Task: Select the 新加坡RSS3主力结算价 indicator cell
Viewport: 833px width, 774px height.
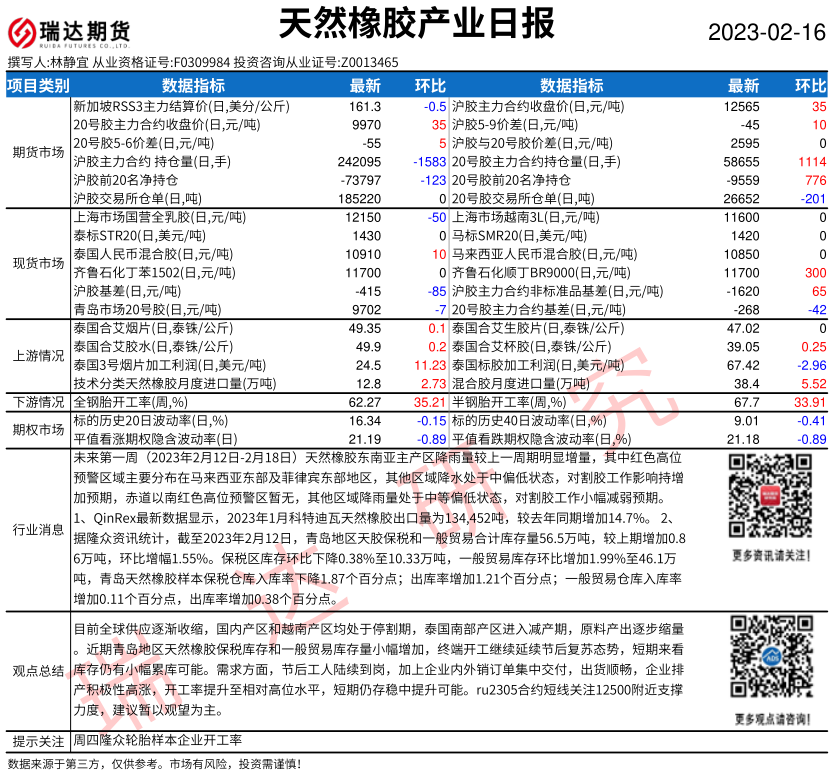Action: point(182,106)
